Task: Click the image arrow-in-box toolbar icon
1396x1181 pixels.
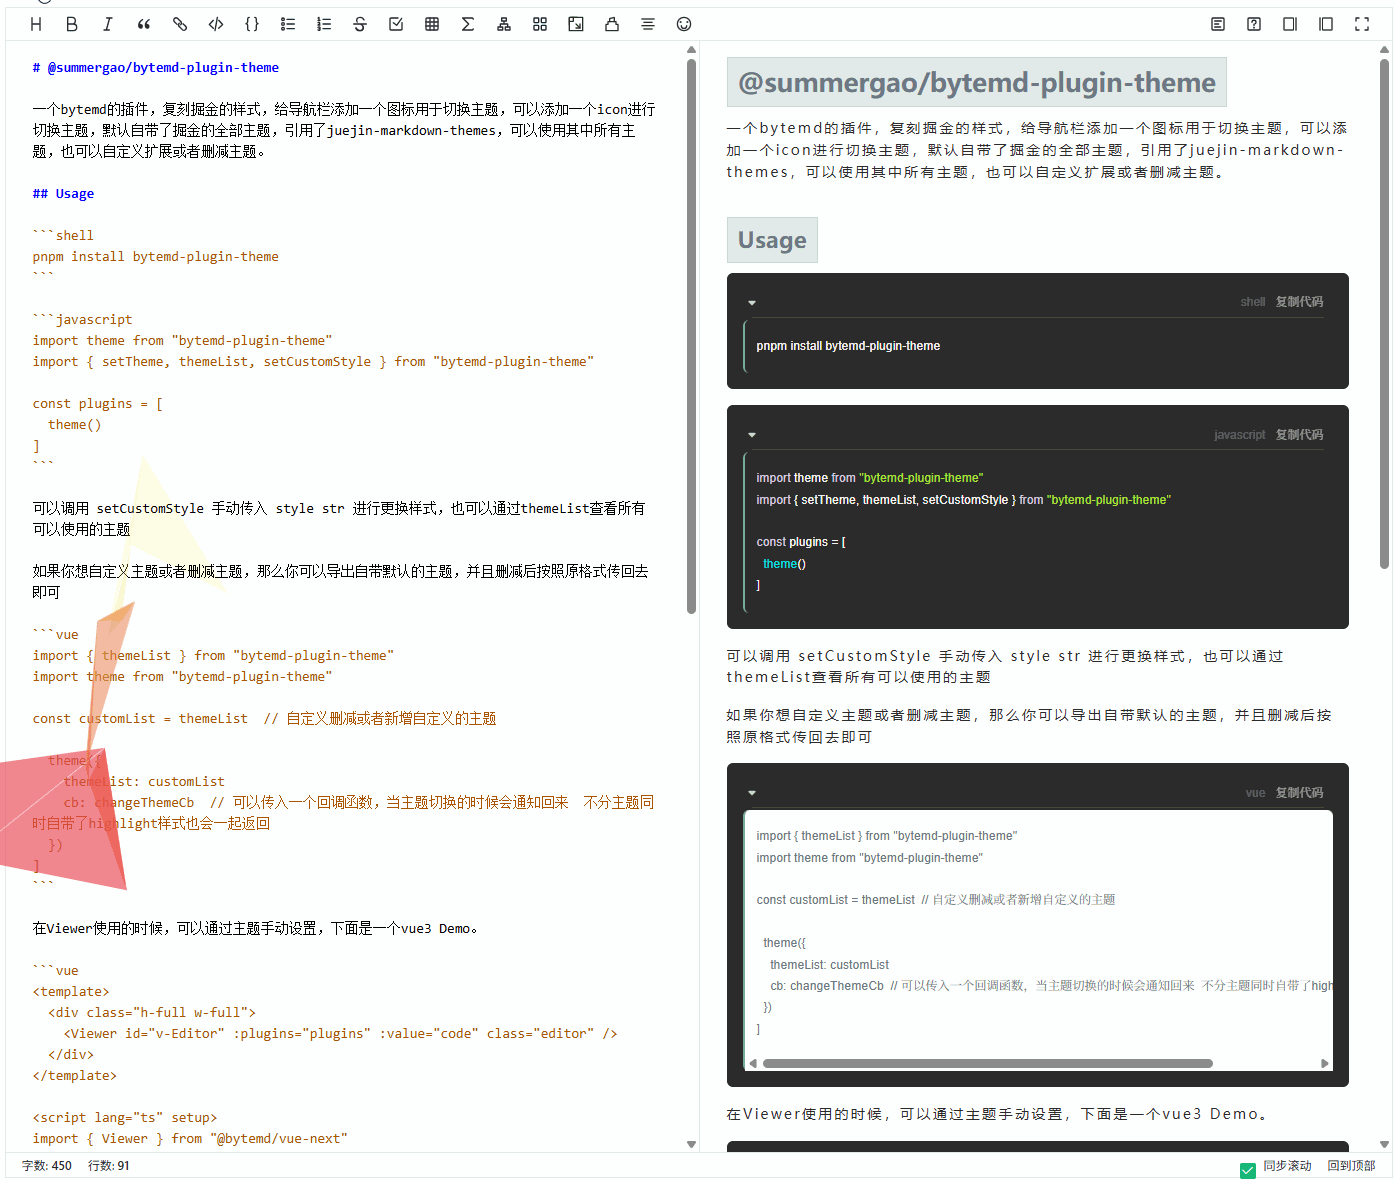Action: (x=576, y=24)
